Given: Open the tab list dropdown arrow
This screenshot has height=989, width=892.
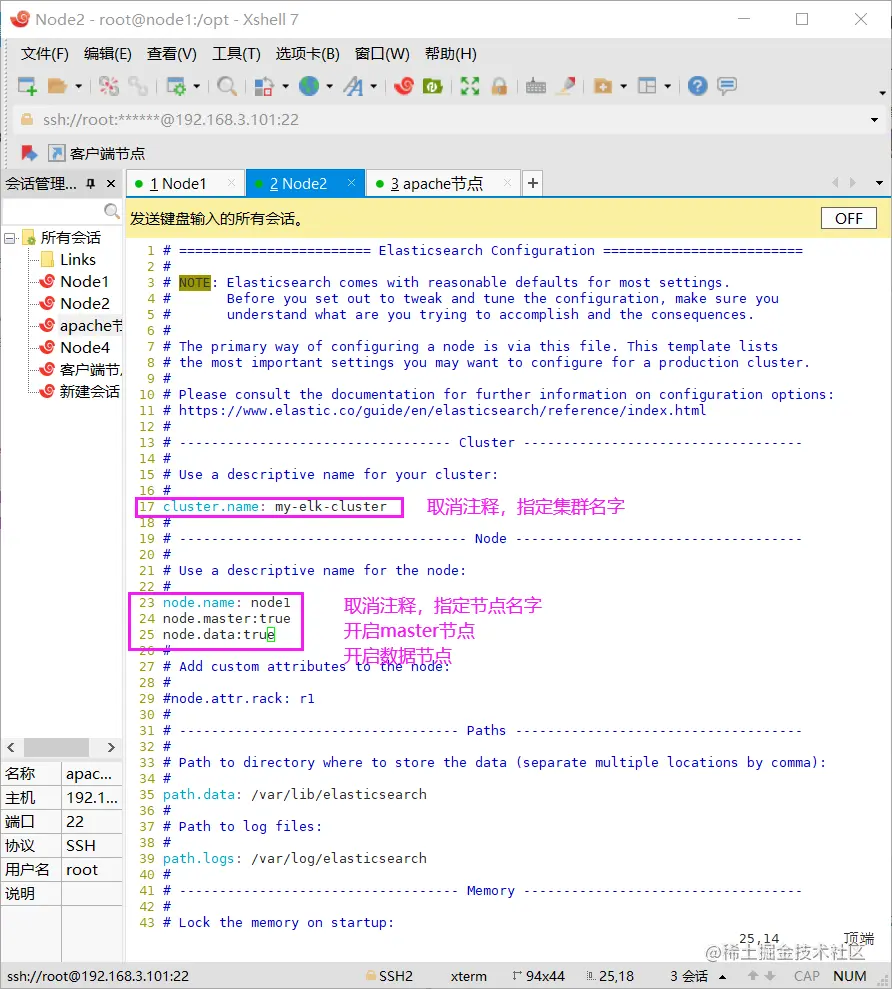Looking at the screenshot, I should (879, 184).
